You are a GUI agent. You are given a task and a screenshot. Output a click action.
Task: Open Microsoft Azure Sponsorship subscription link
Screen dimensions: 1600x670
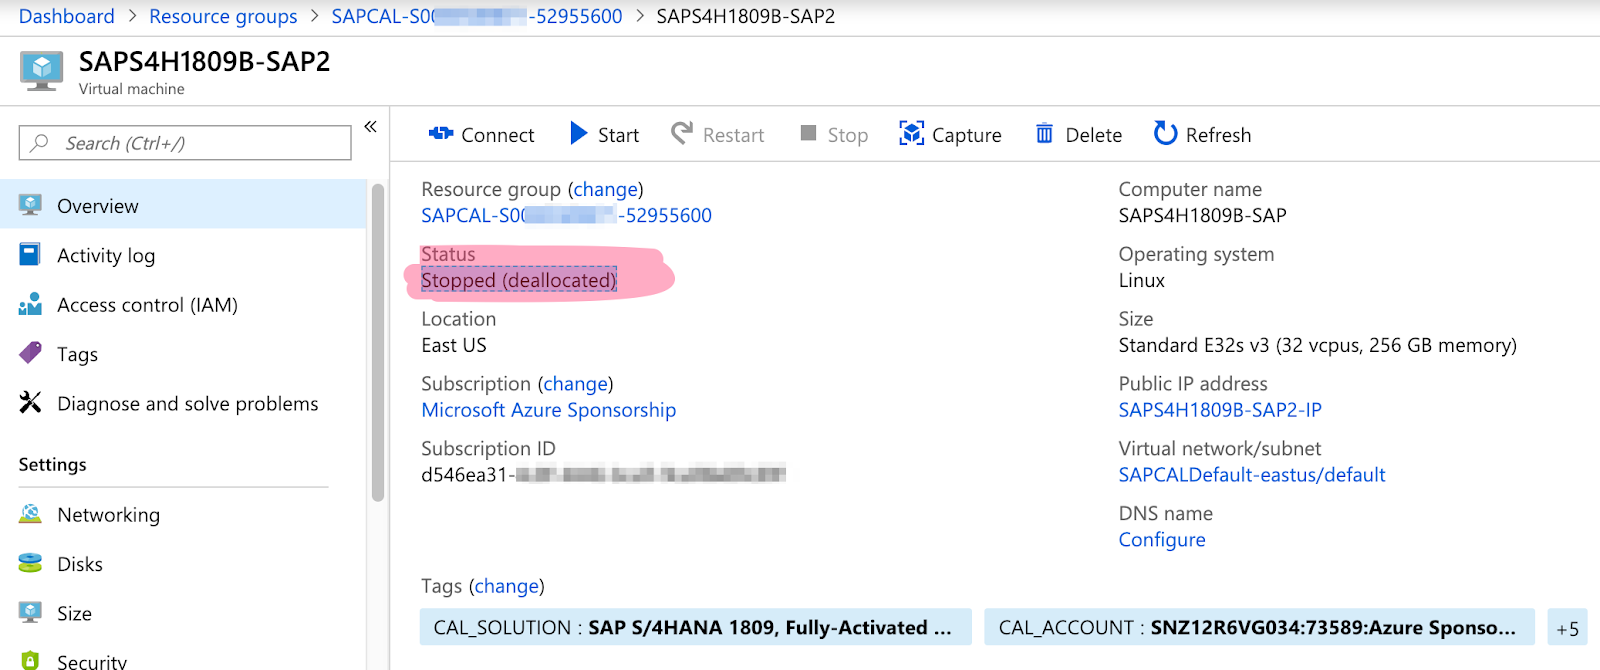click(548, 410)
